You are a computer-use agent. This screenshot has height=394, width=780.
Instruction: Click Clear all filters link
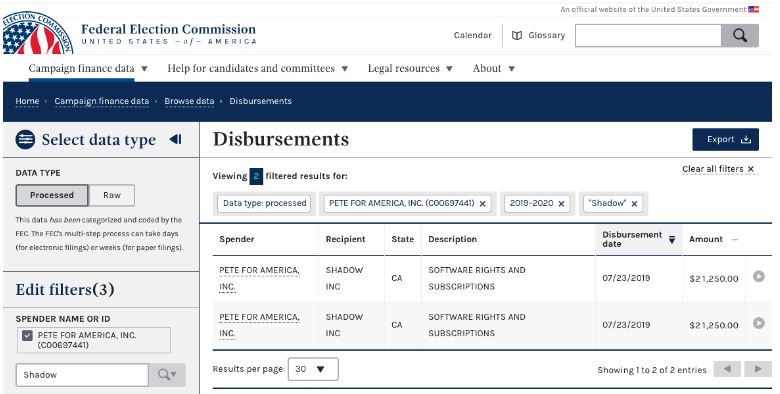(718, 169)
